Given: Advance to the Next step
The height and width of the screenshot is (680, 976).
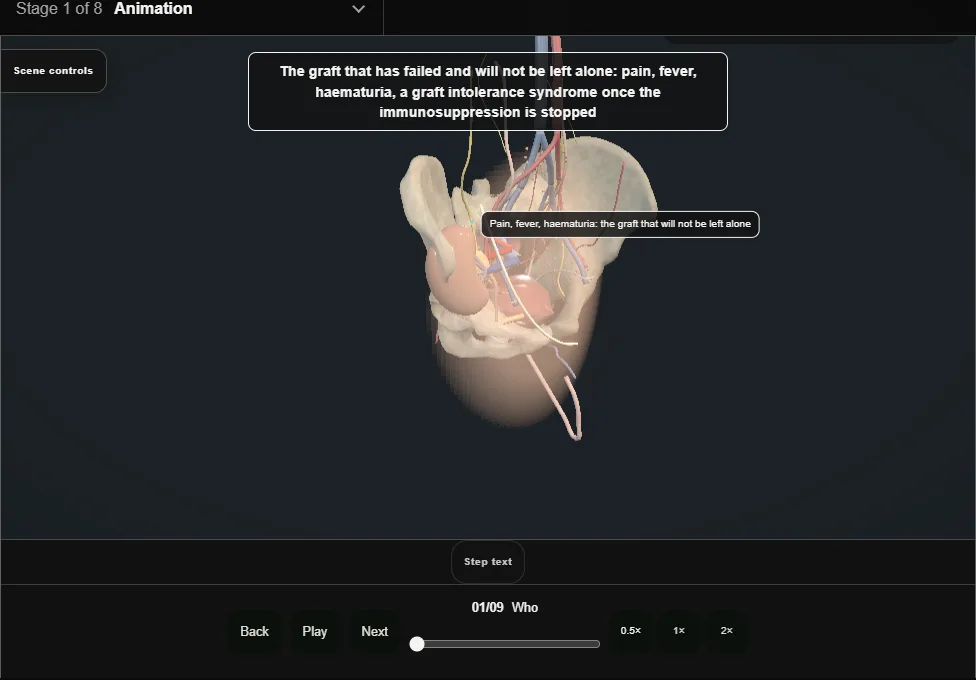Looking at the screenshot, I should pyautogui.click(x=375, y=631).
